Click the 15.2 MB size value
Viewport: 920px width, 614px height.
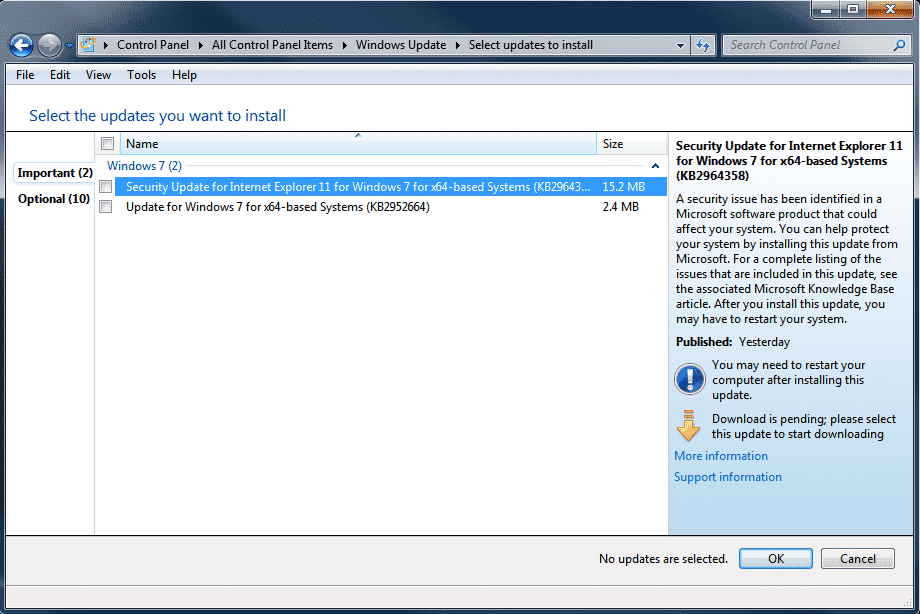[x=623, y=187]
